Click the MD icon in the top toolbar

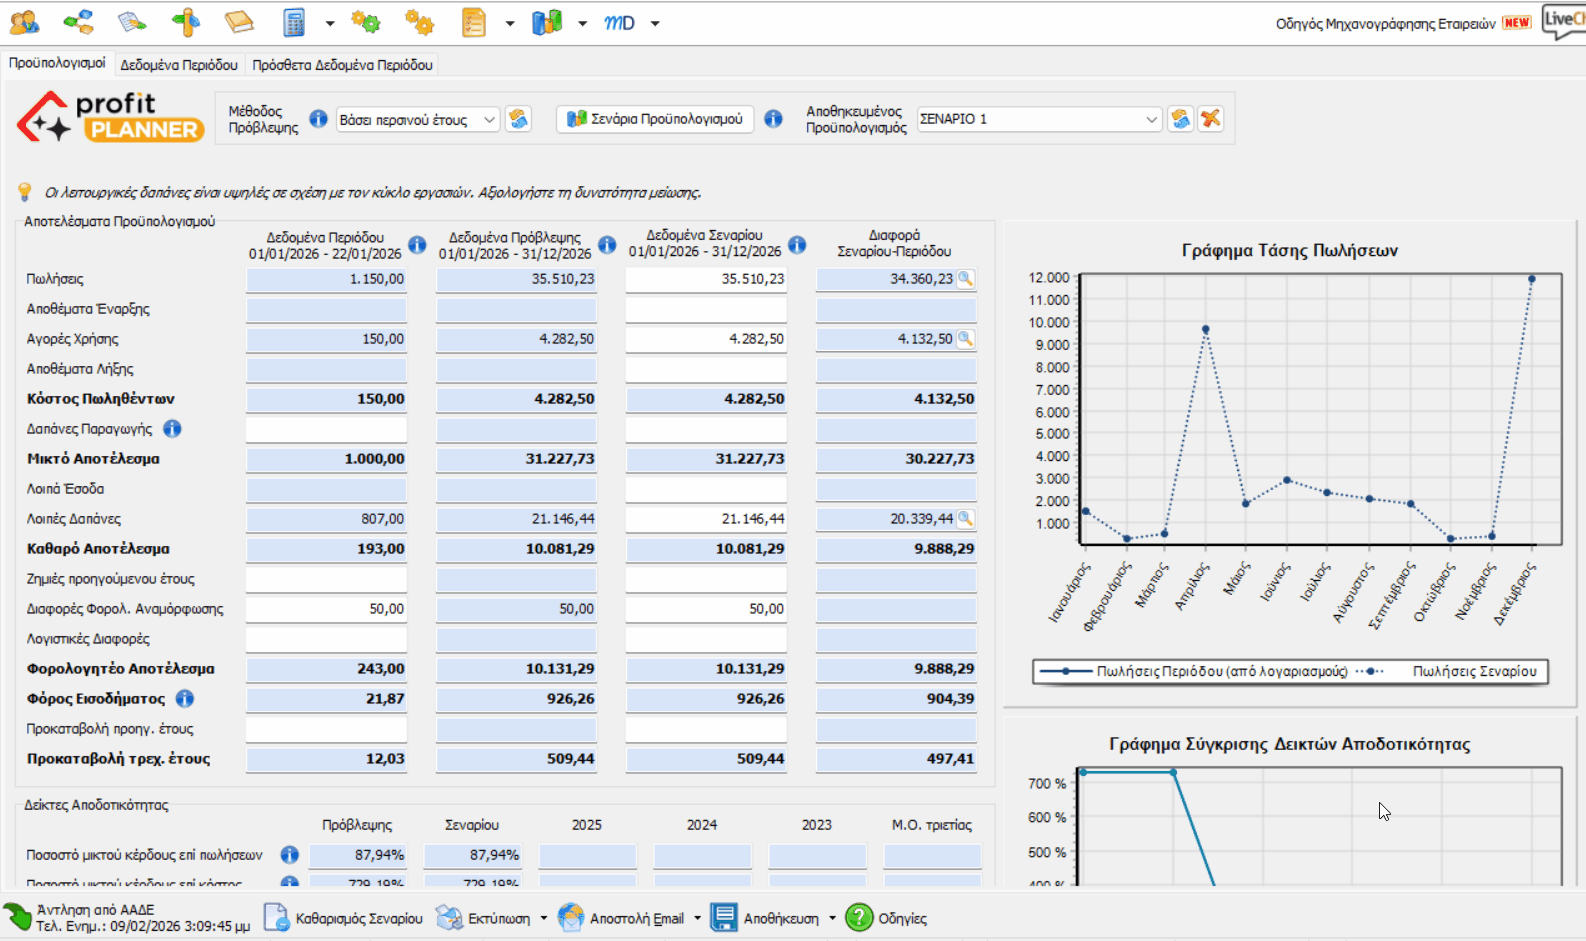point(619,22)
